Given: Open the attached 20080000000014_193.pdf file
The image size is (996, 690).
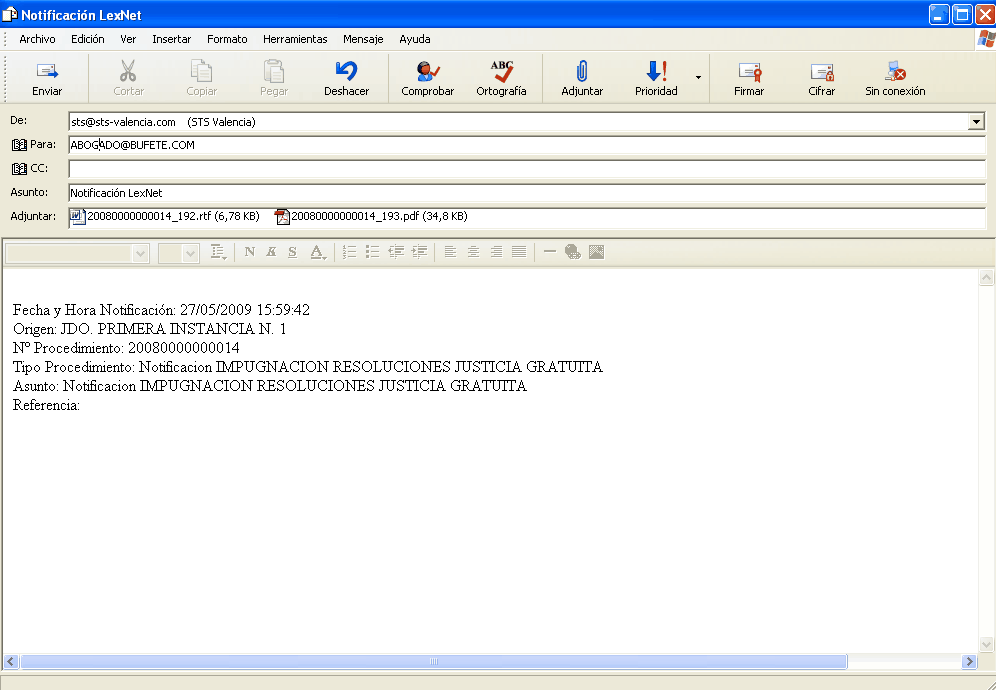Looking at the screenshot, I should (370, 216).
